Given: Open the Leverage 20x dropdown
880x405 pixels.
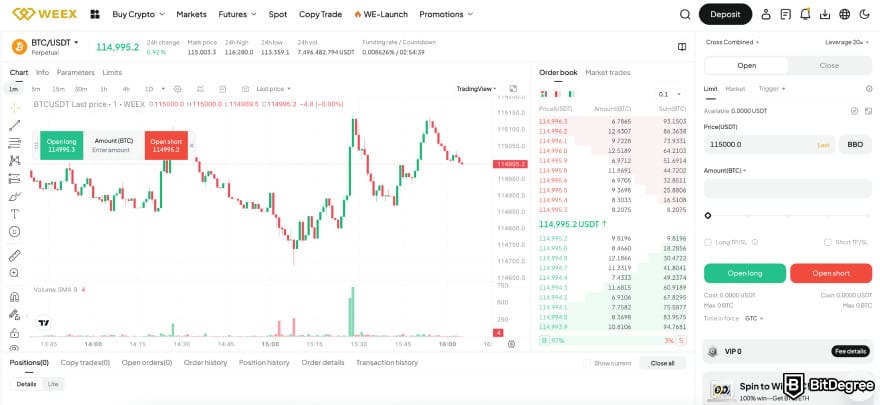Looking at the screenshot, I should coord(847,42).
